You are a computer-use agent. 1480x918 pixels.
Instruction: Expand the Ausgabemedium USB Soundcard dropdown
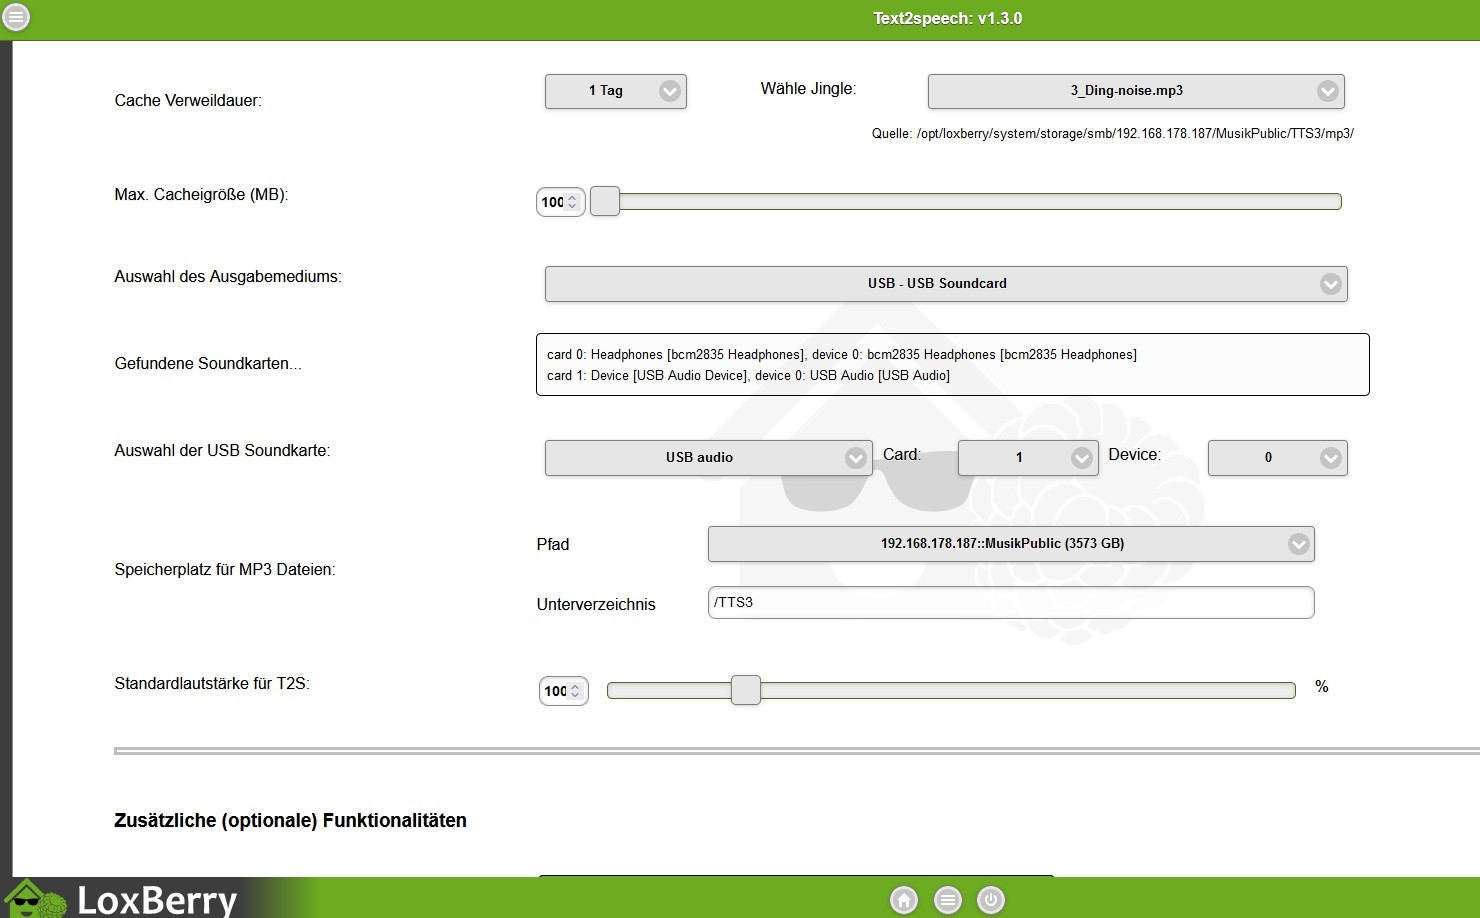pyautogui.click(x=945, y=284)
